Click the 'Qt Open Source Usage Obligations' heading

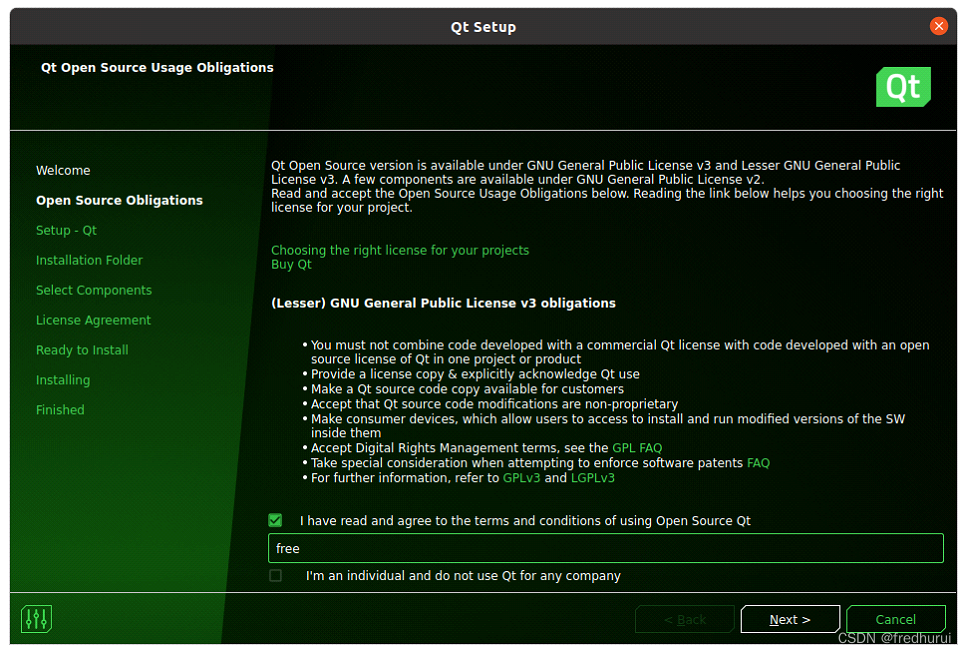pyautogui.click(x=157, y=67)
